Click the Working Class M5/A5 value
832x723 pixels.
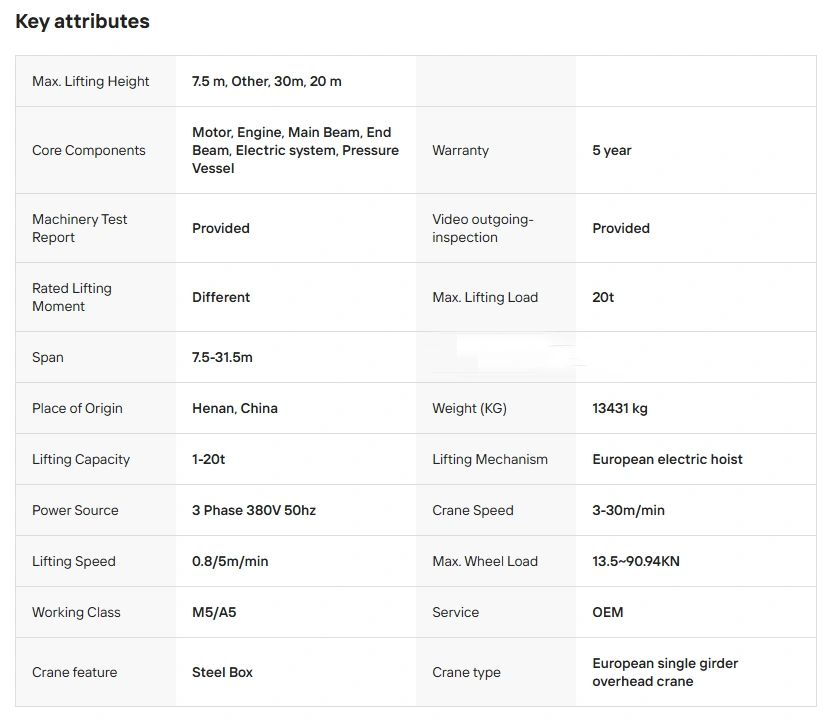click(x=214, y=612)
